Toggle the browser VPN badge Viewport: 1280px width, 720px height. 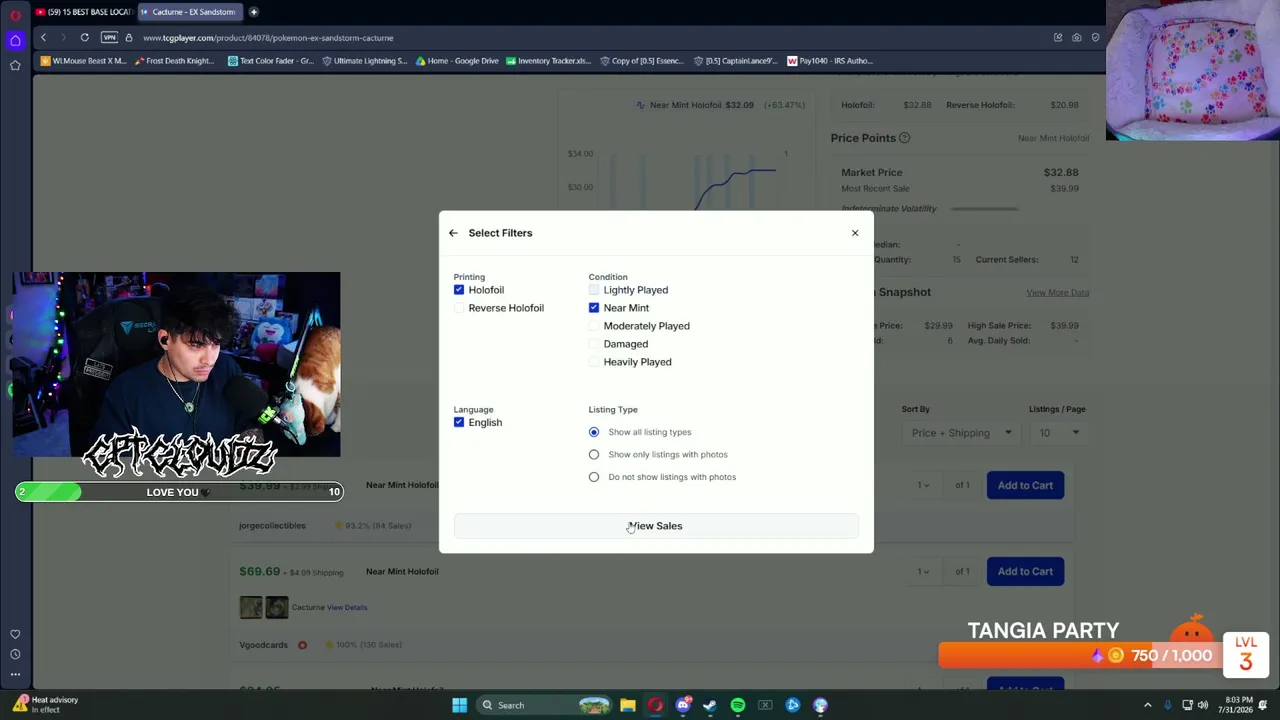tap(109, 38)
